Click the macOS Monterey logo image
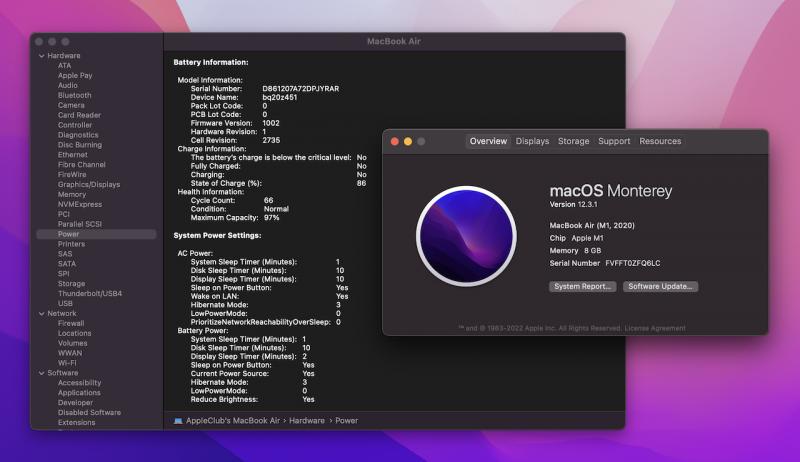 coord(466,236)
